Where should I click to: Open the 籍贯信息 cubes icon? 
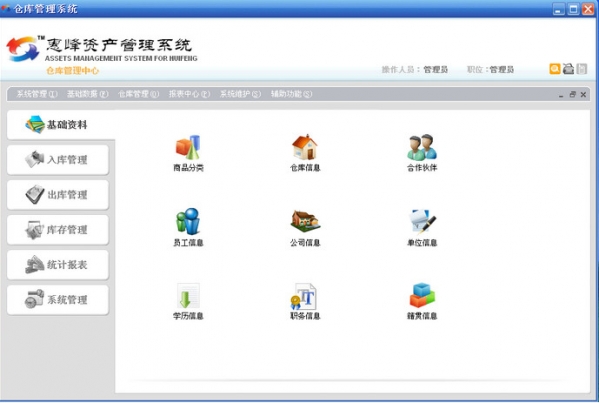pos(422,295)
